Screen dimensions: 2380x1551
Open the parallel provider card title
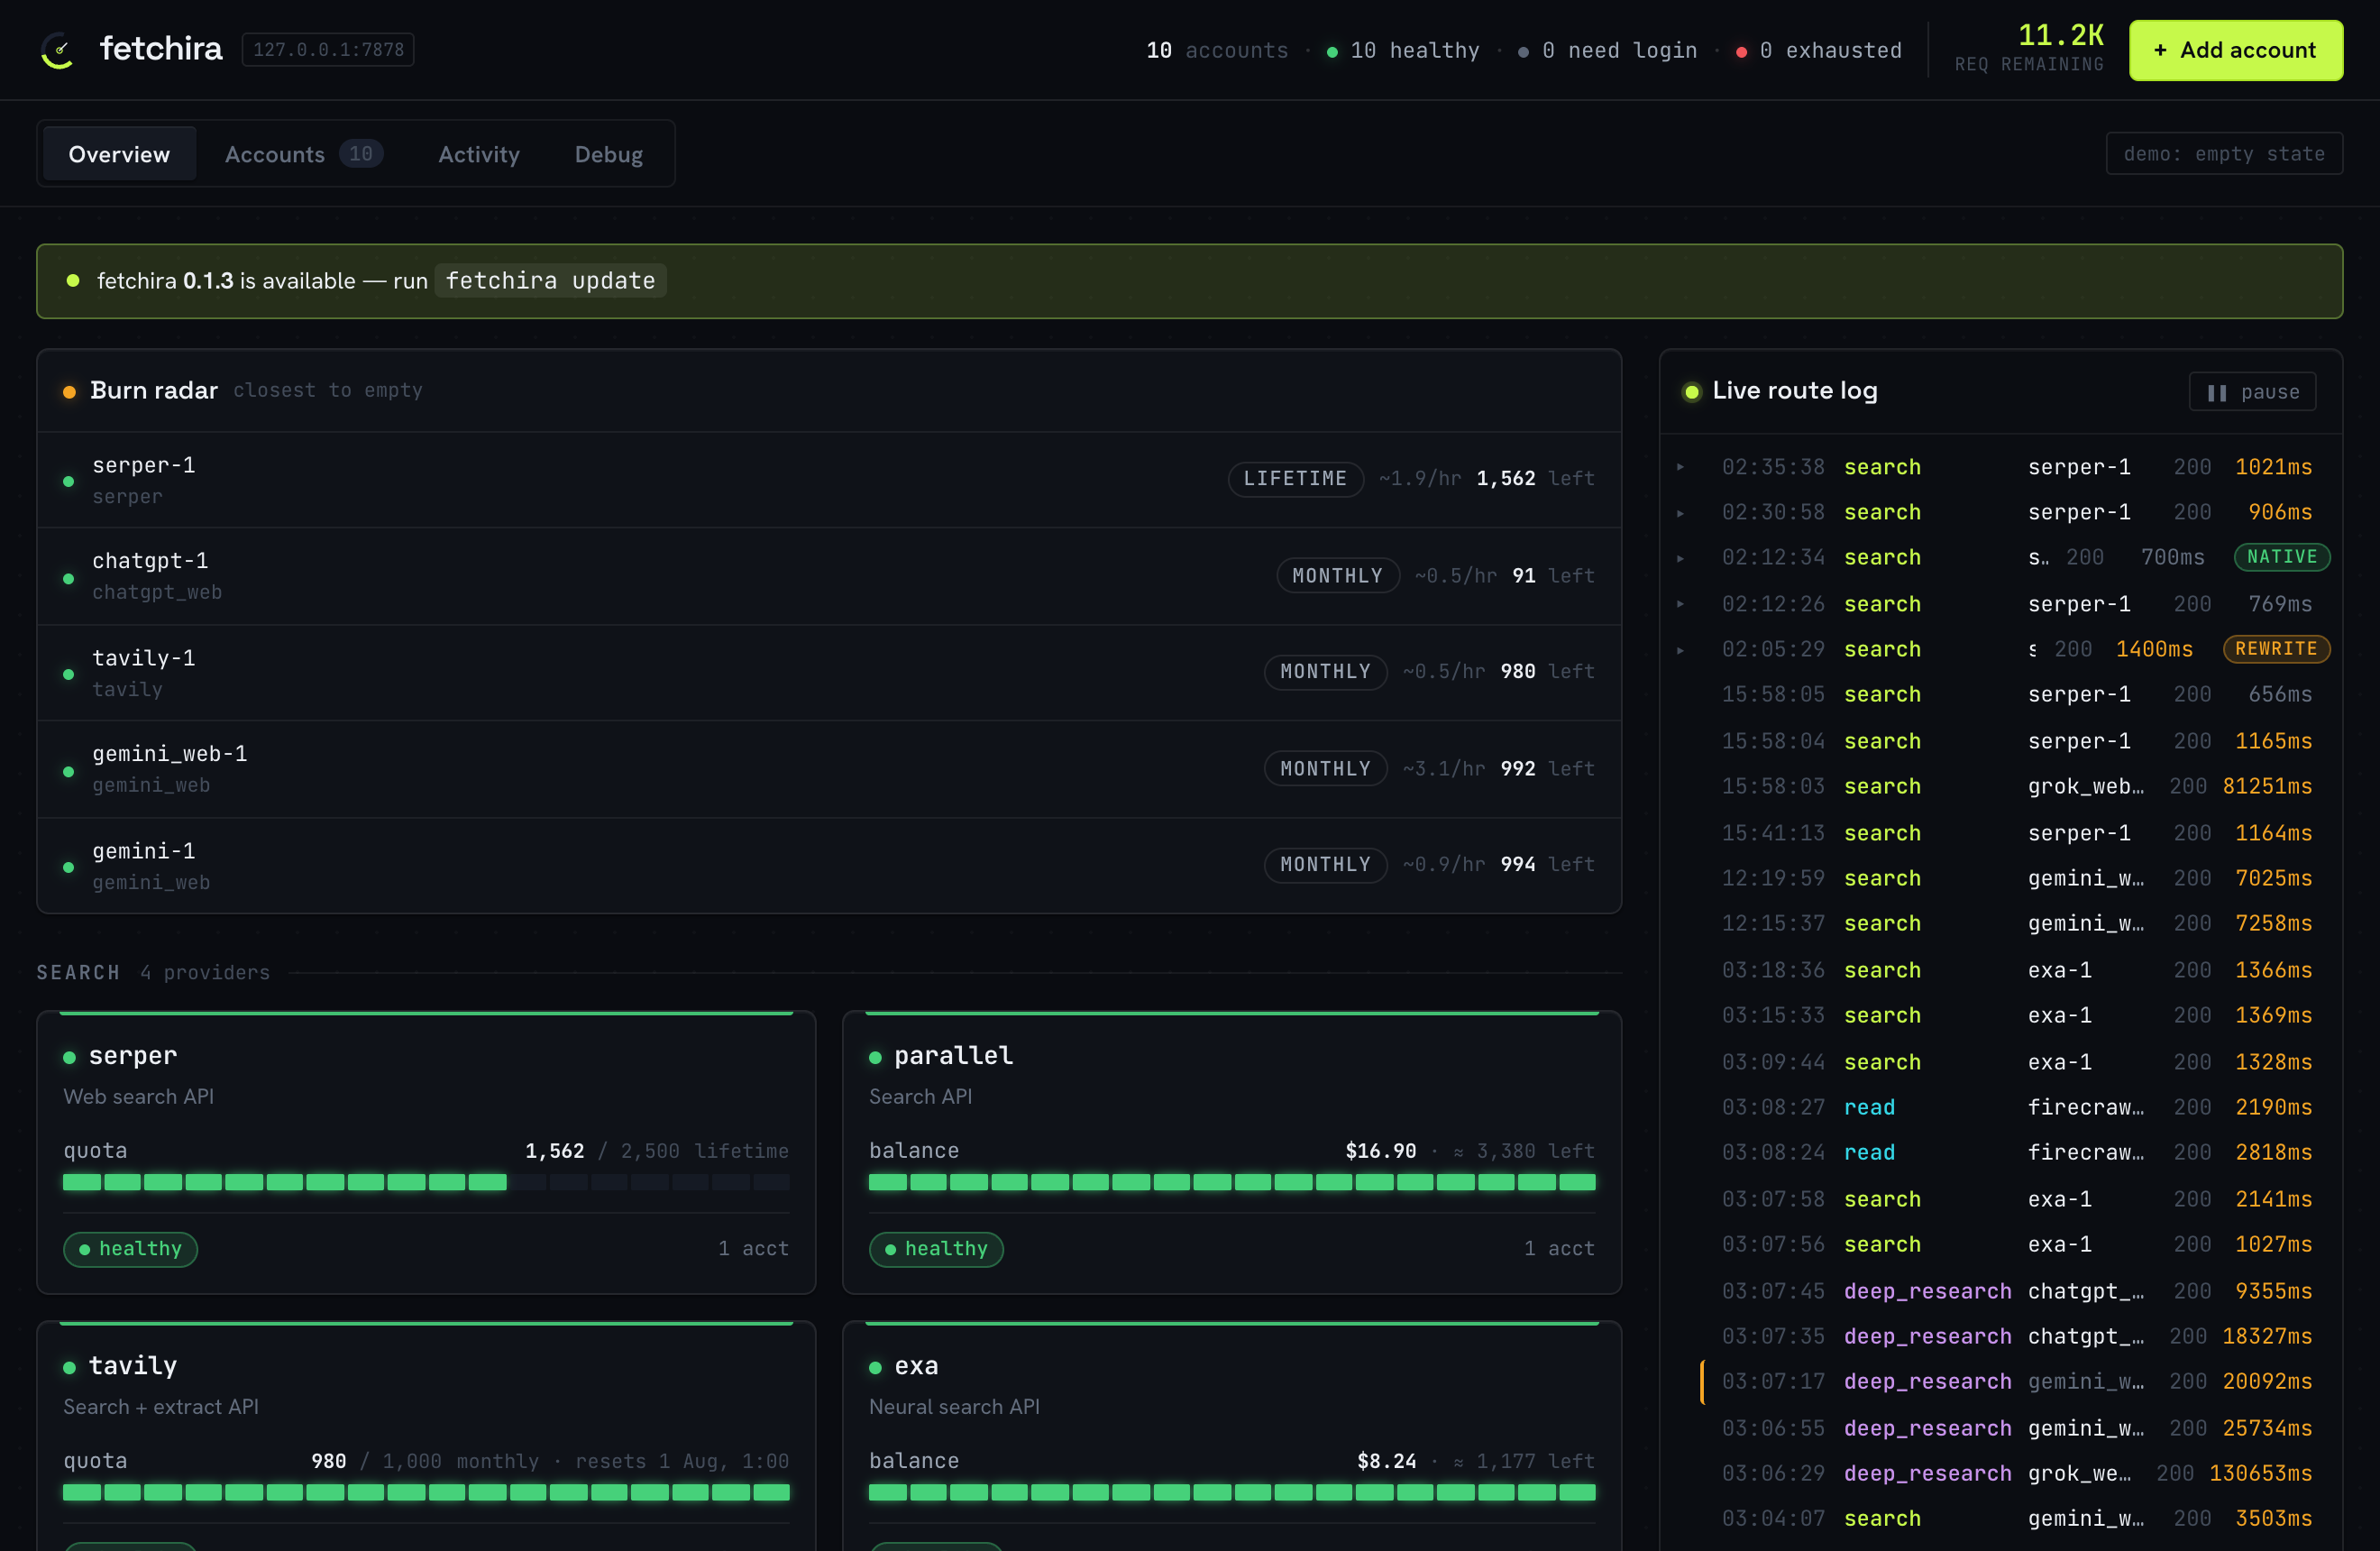tap(953, 1056)
